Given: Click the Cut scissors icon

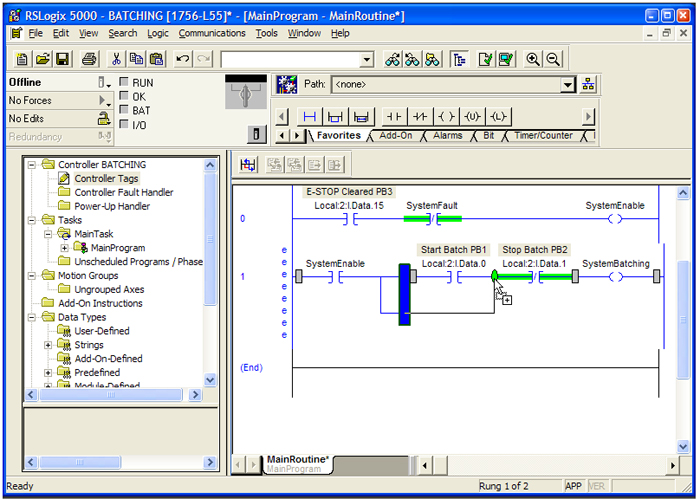Looking at the screenshot, I should tap(116, 59).
